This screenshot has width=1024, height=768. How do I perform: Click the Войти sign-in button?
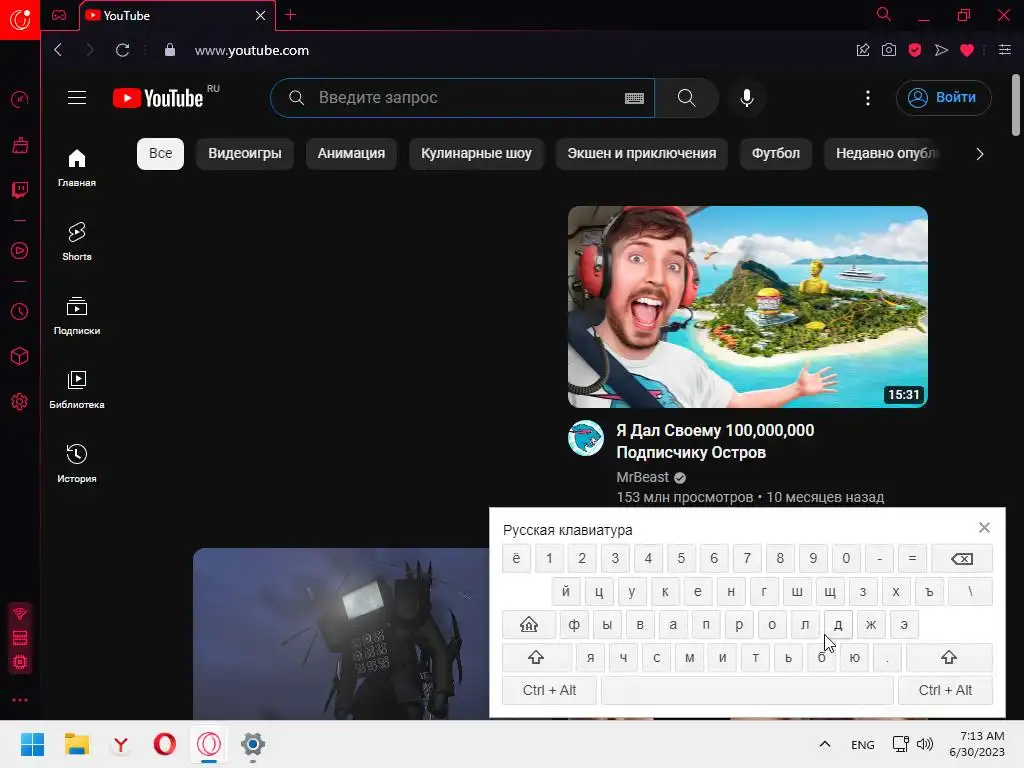click(x=944, y=98)
